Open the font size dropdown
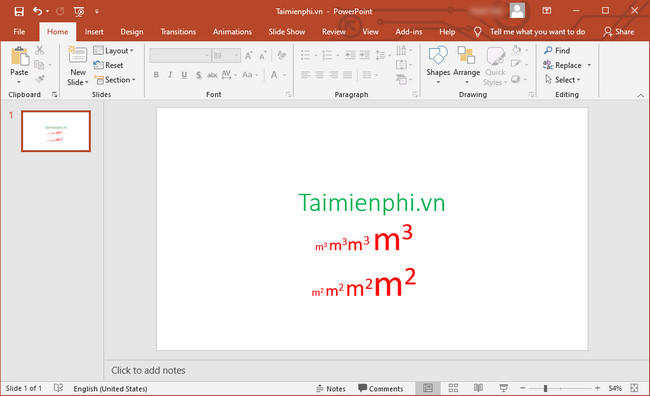This screenshot has height=396, width=650. point(236,56)
